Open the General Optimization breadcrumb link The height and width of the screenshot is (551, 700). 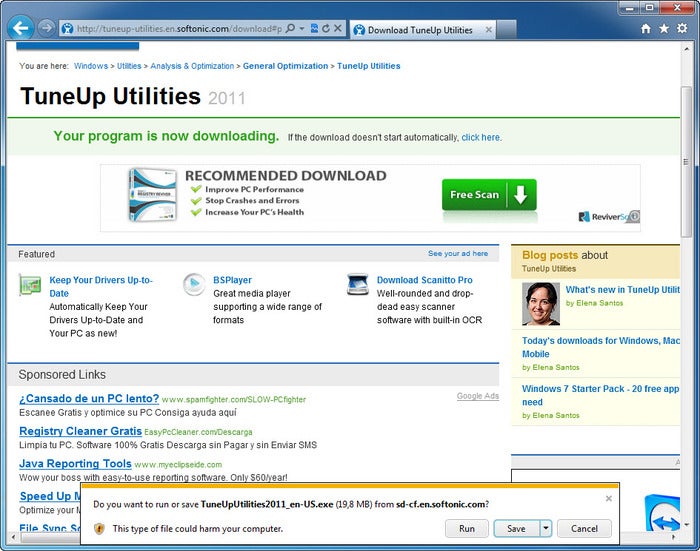285,66
